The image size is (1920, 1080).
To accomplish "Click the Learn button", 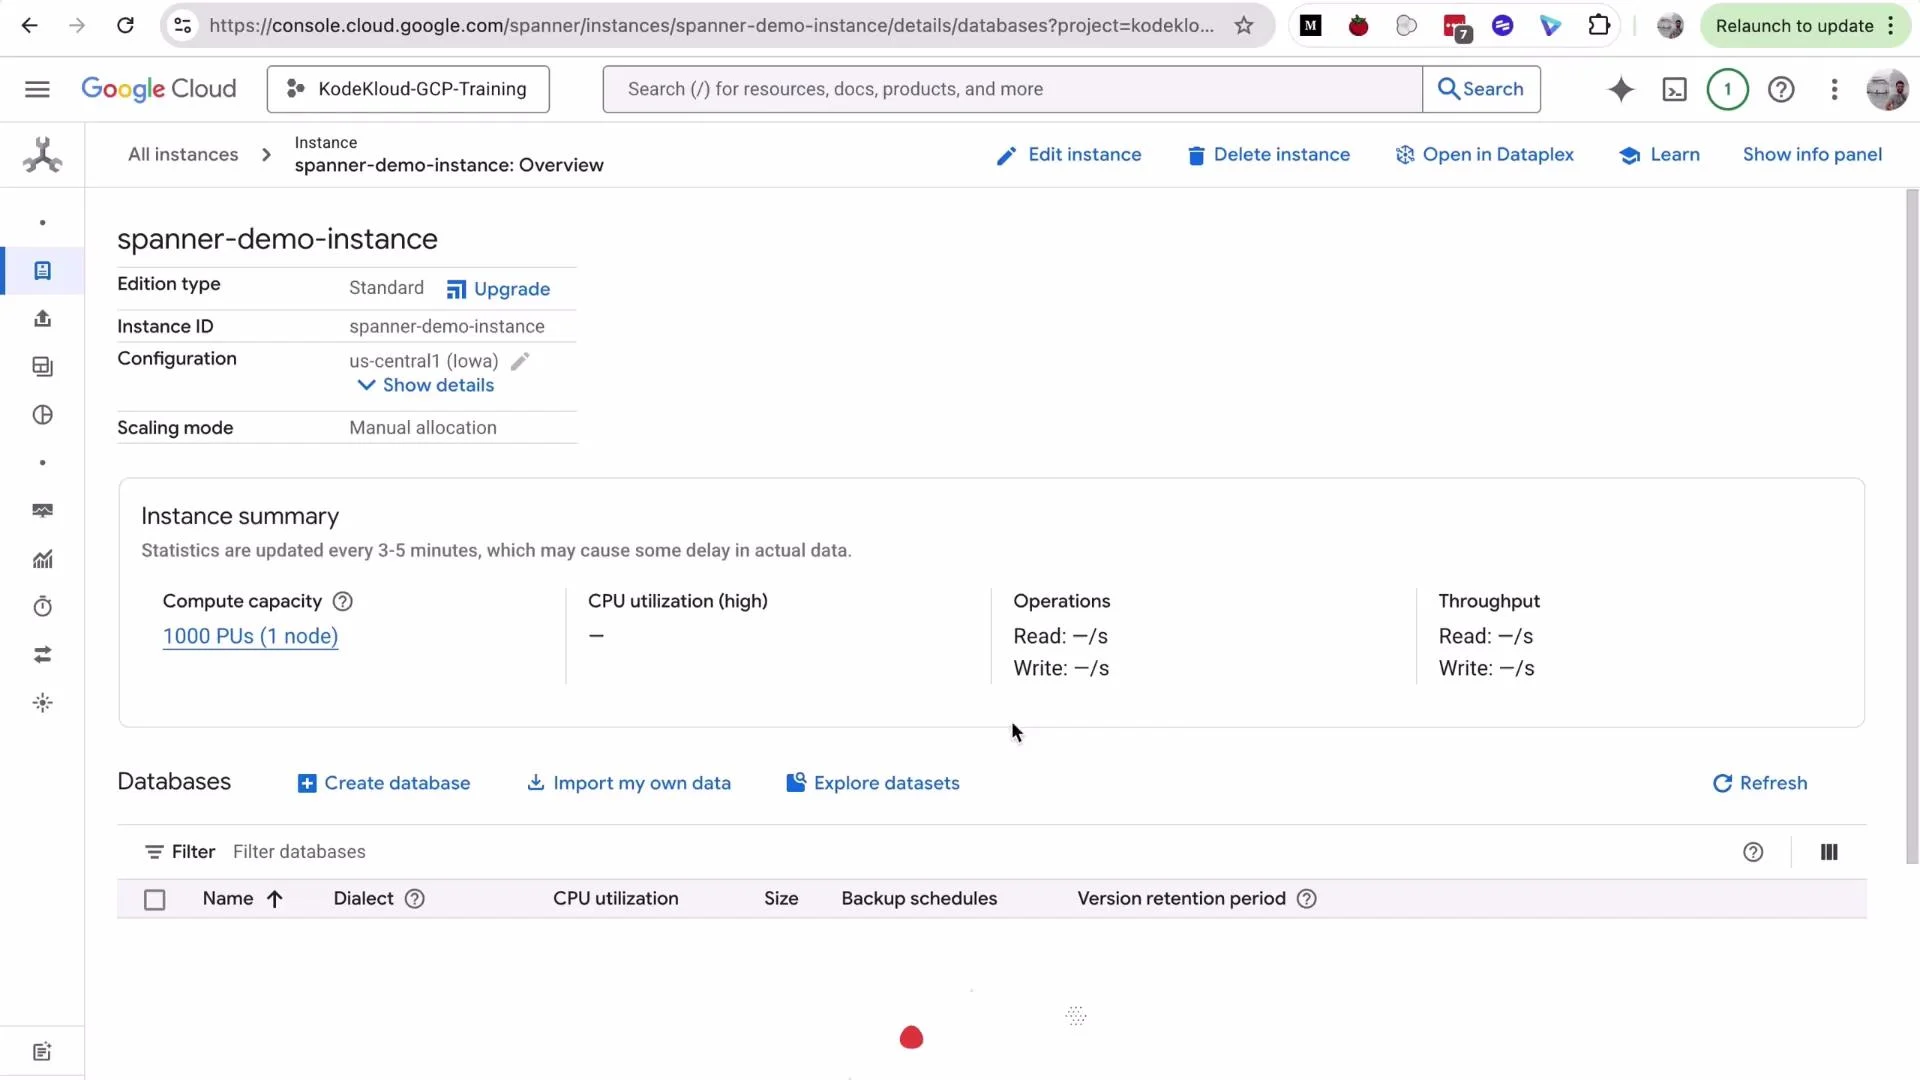I will pos(1660,155).
